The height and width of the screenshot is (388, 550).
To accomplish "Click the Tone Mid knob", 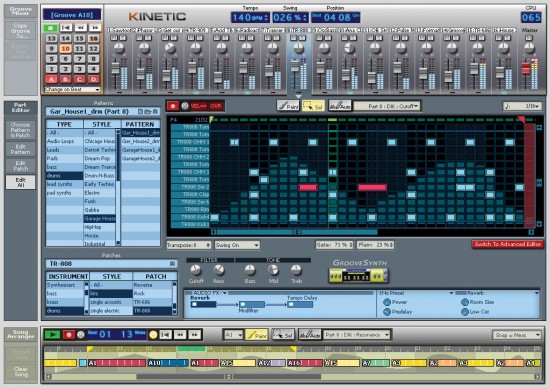I will point(273,270).
